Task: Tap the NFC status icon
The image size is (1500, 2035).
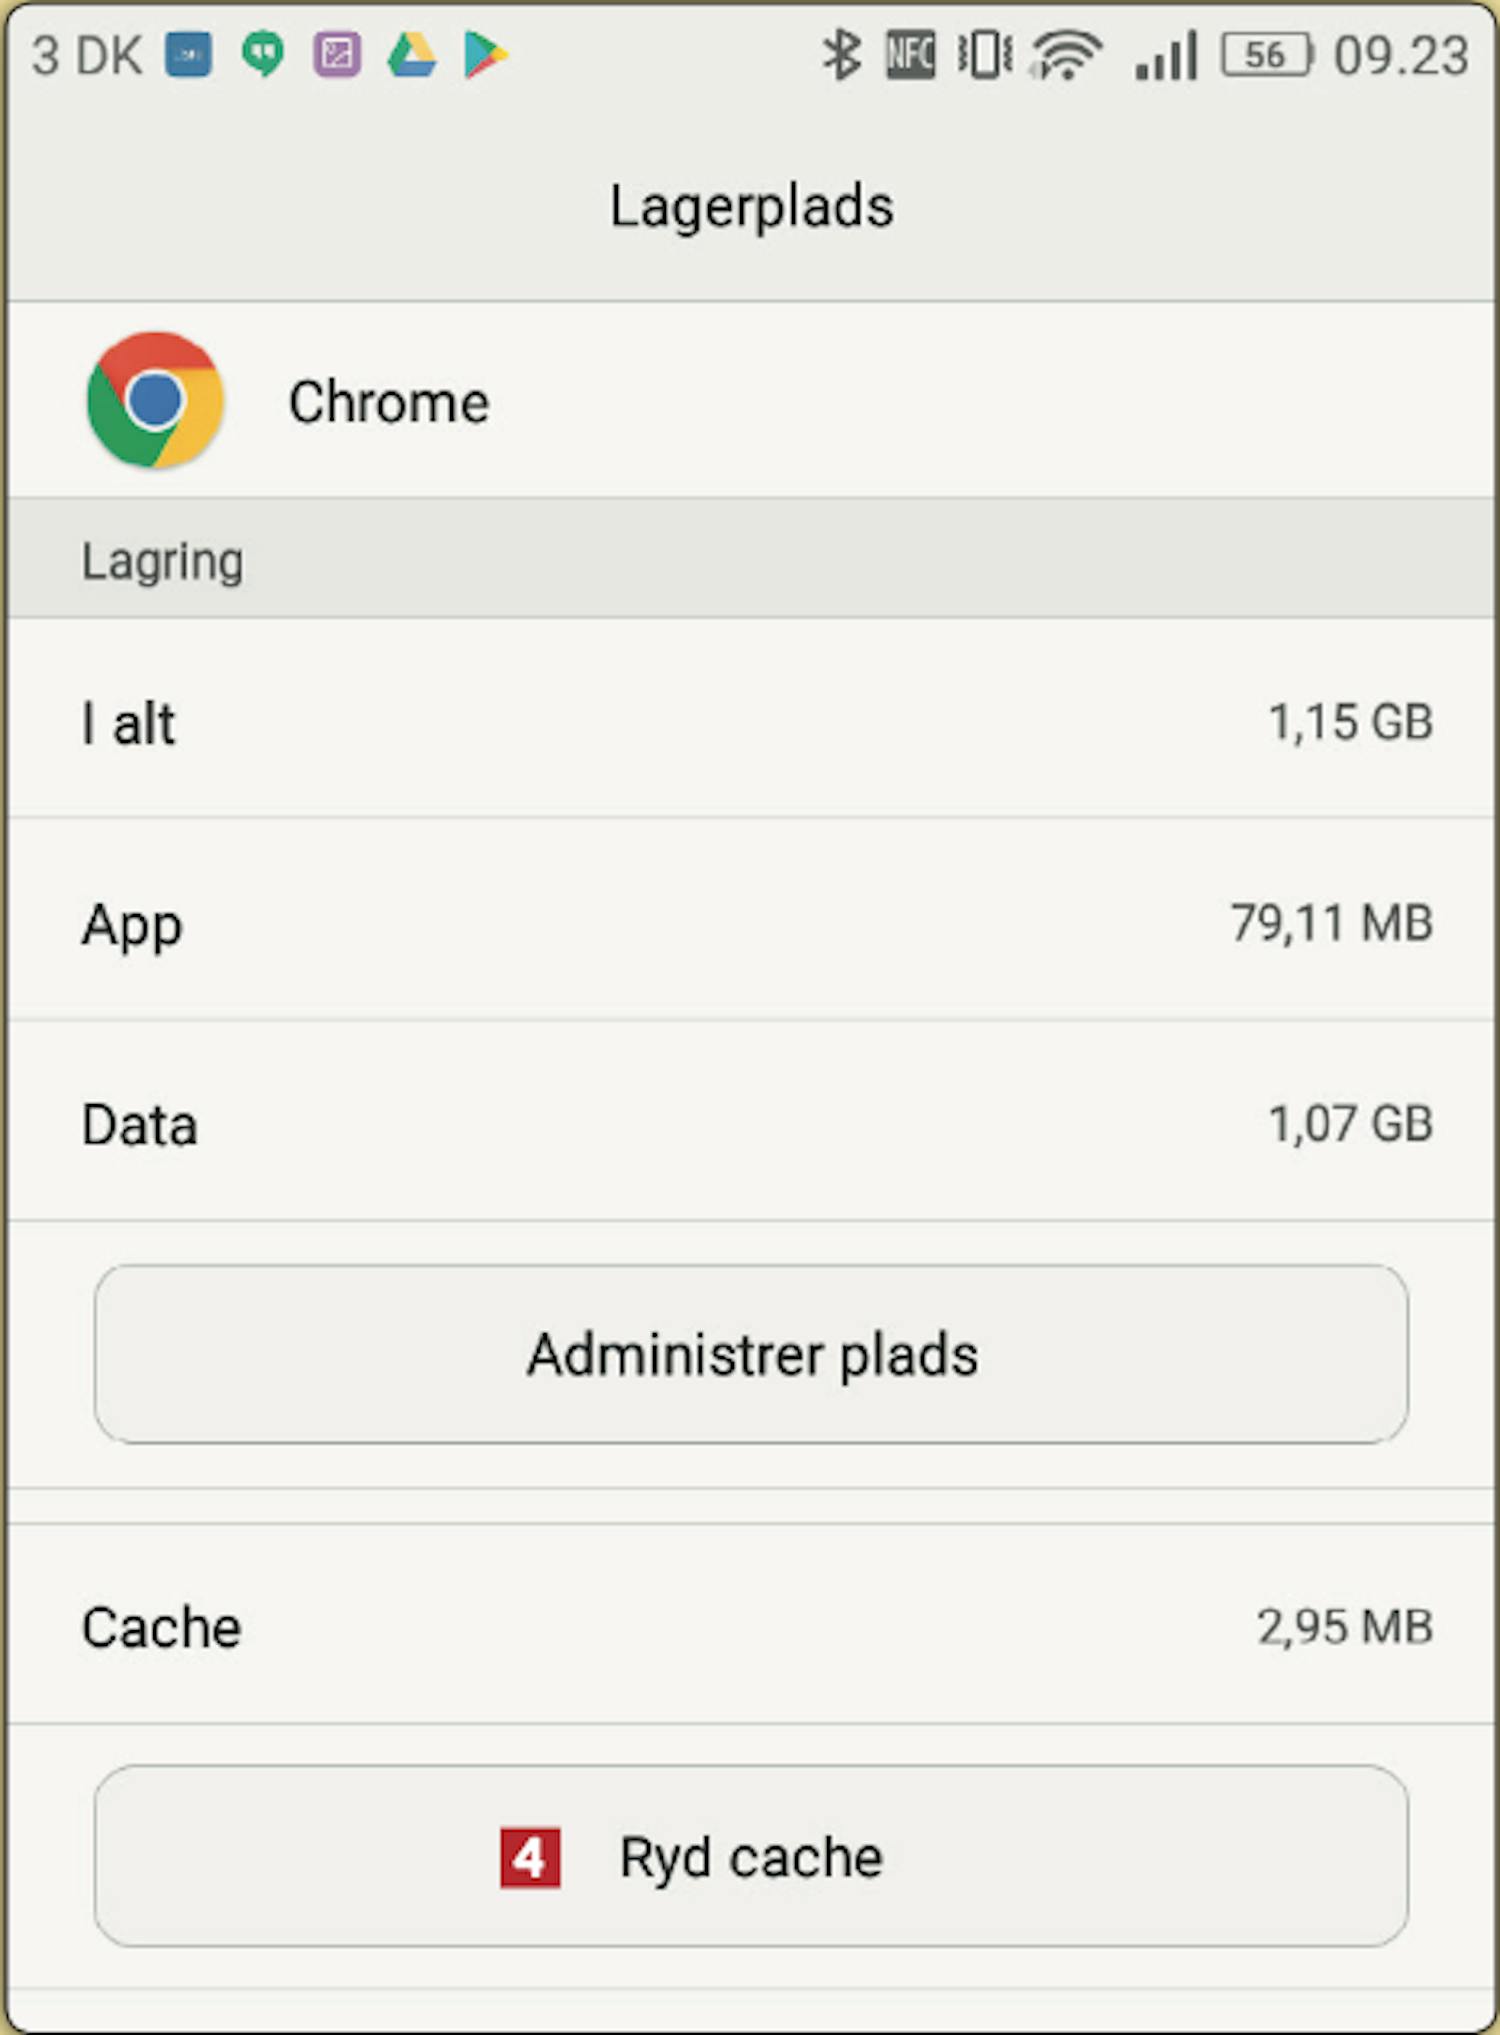Action: click(x=910, y=55)
